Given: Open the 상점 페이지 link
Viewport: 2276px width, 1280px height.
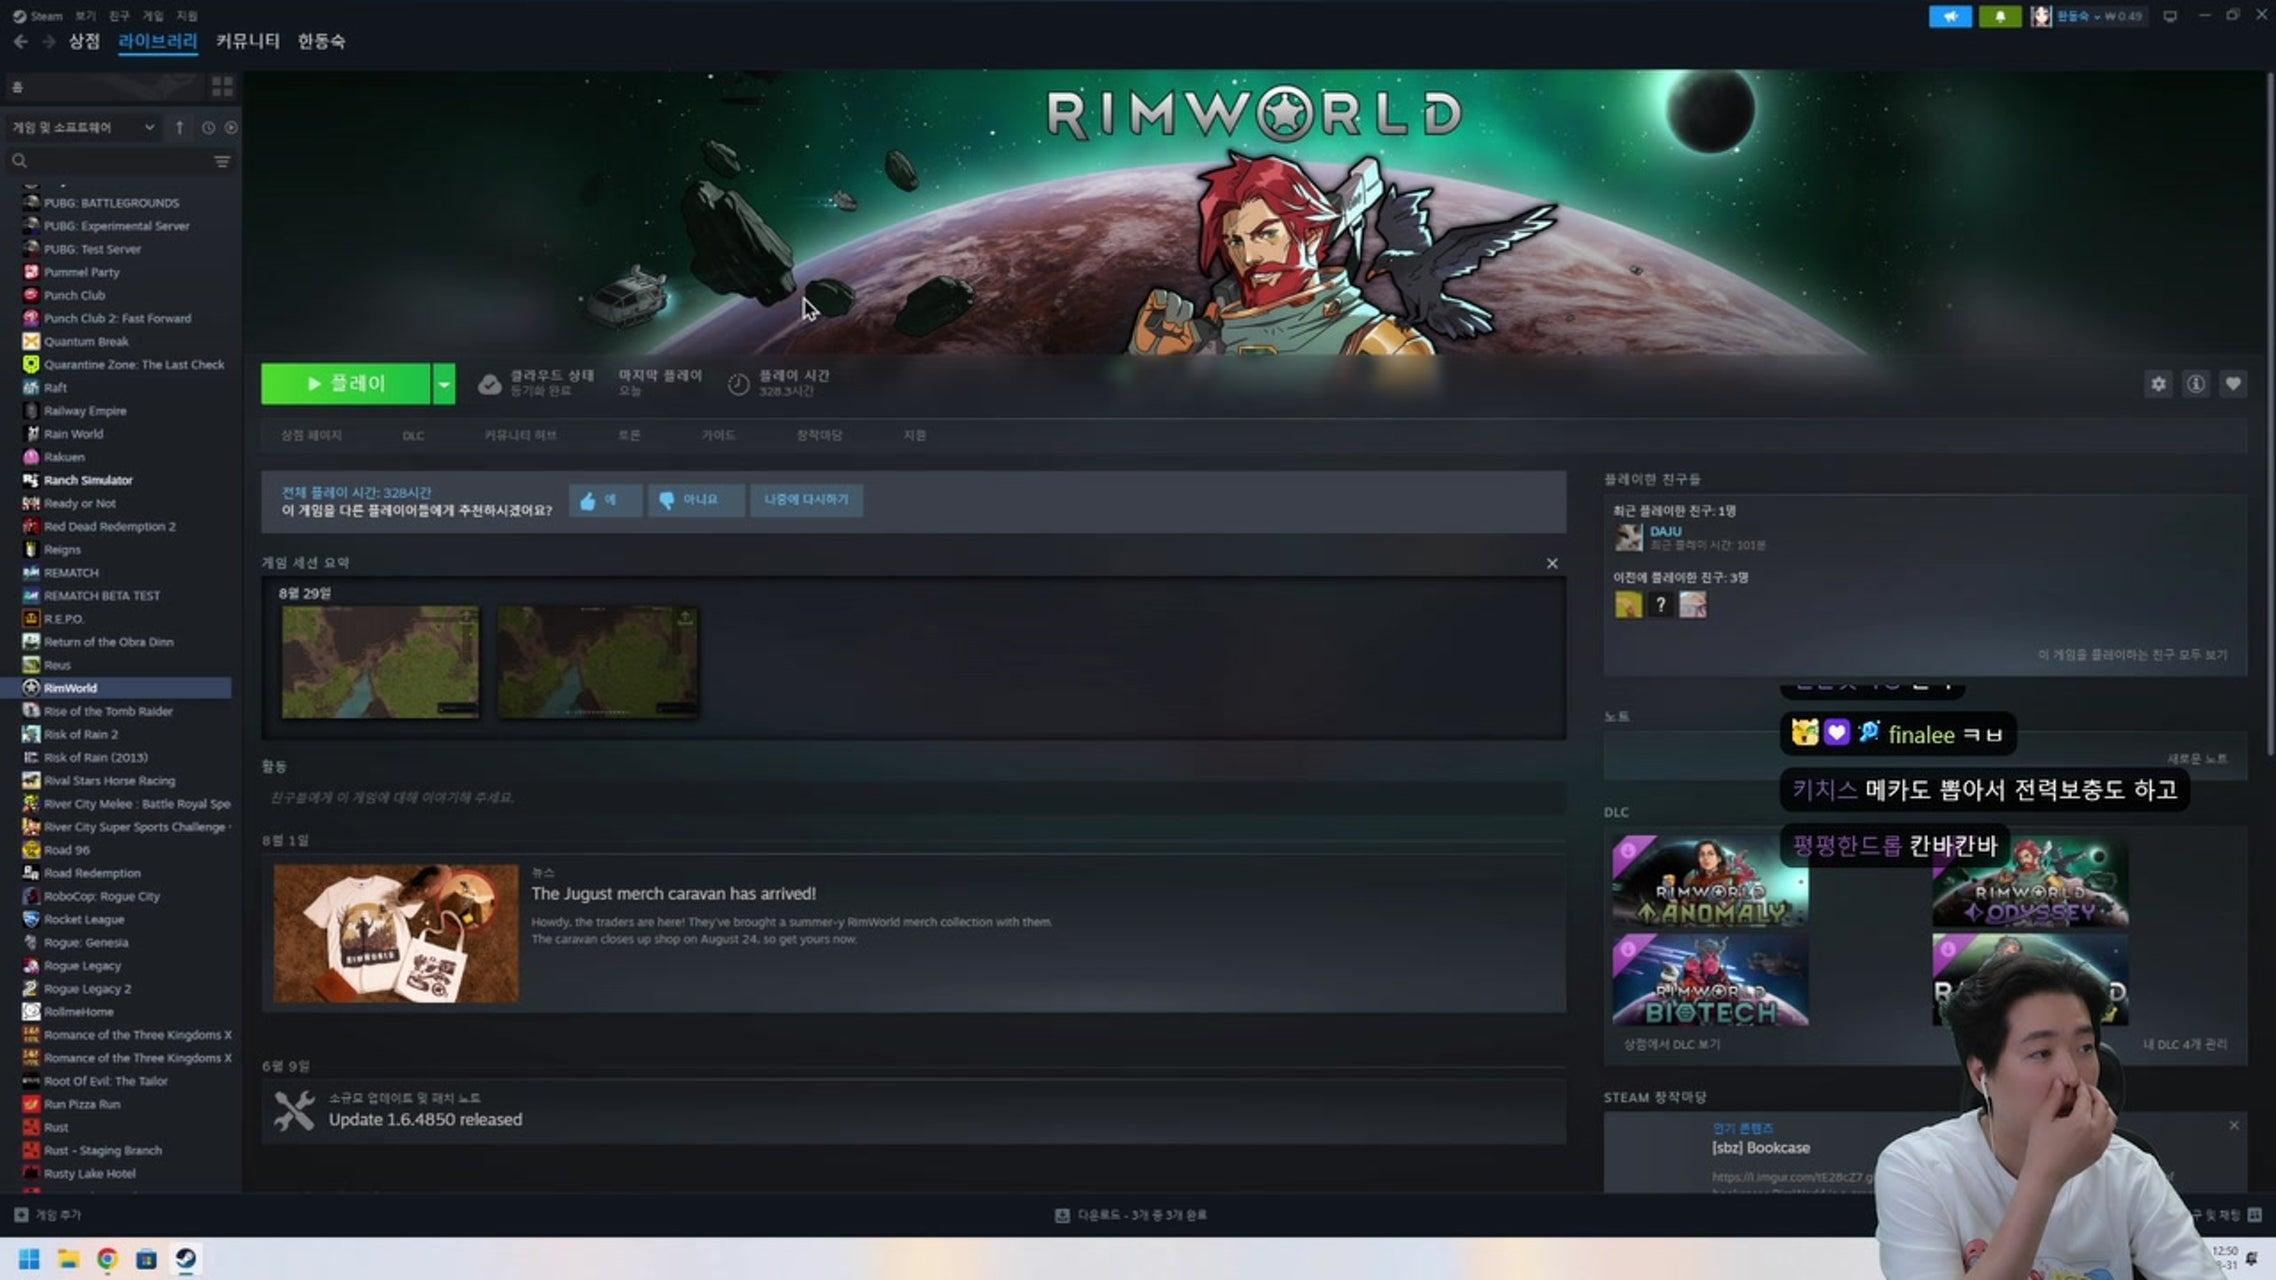Looking at the screenshot, I should (x=311, y=436).
